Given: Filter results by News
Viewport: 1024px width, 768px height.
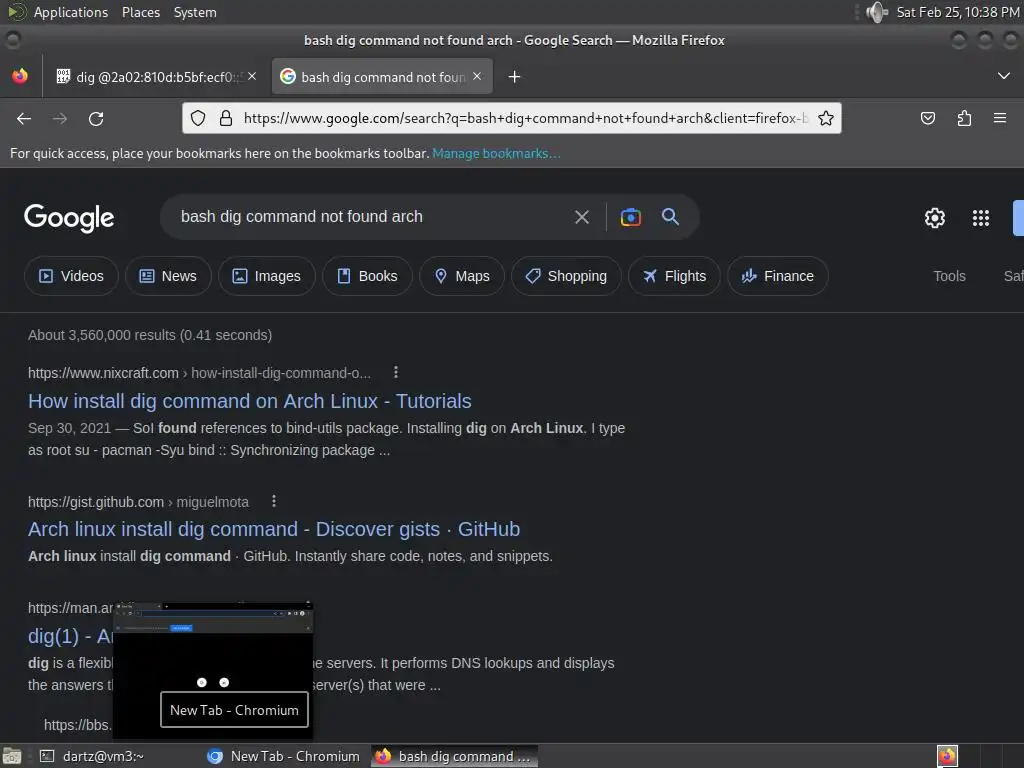Looking at the screenshot, I should (x=168, y=276).
